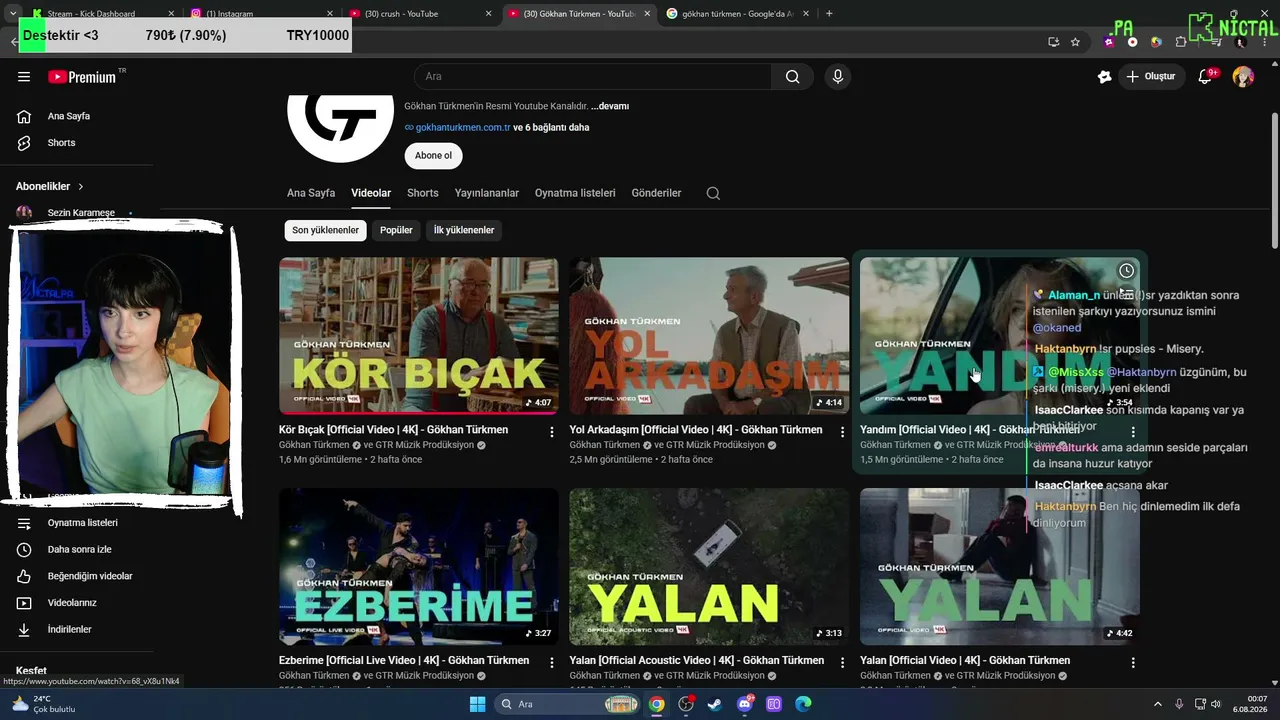
Task: Bookmark this page with star icon
Action: [x=1075, y=42]
